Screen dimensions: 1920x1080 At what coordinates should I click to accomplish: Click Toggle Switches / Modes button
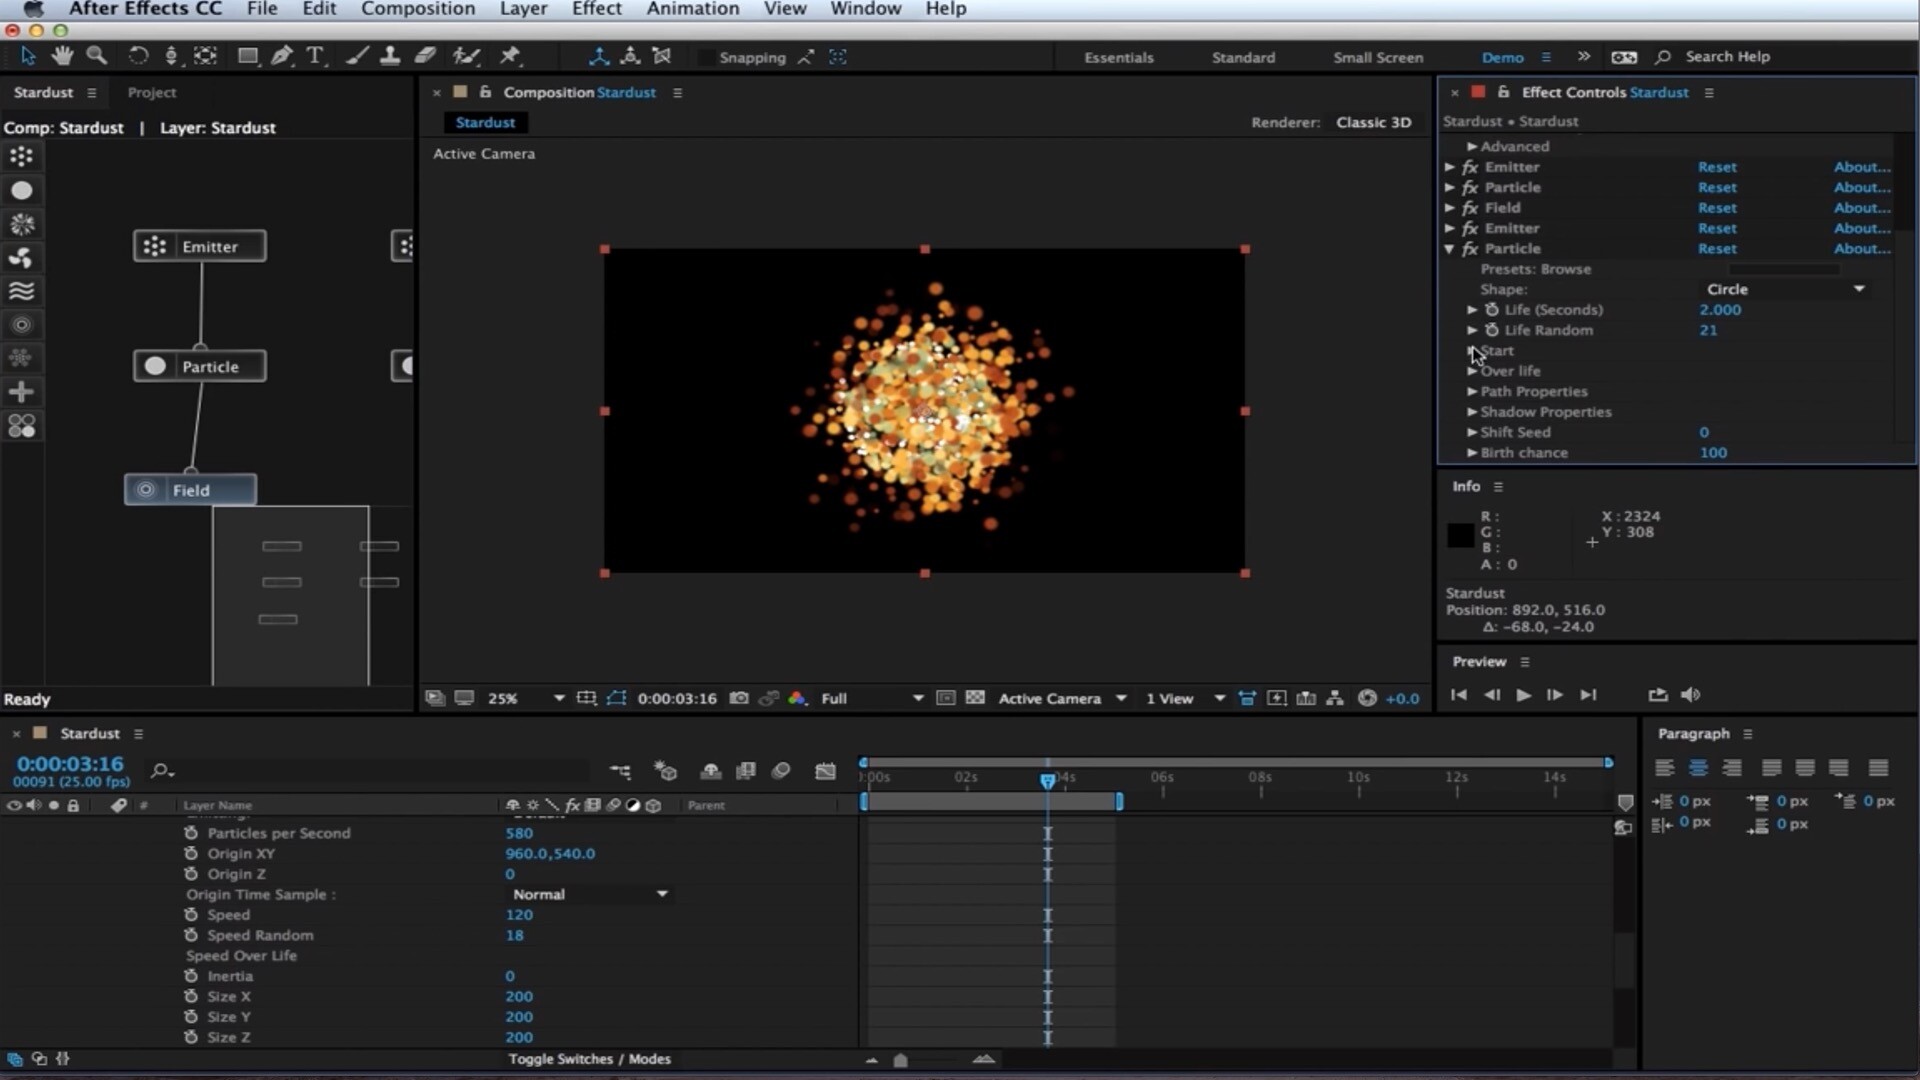click(589, 1059)
